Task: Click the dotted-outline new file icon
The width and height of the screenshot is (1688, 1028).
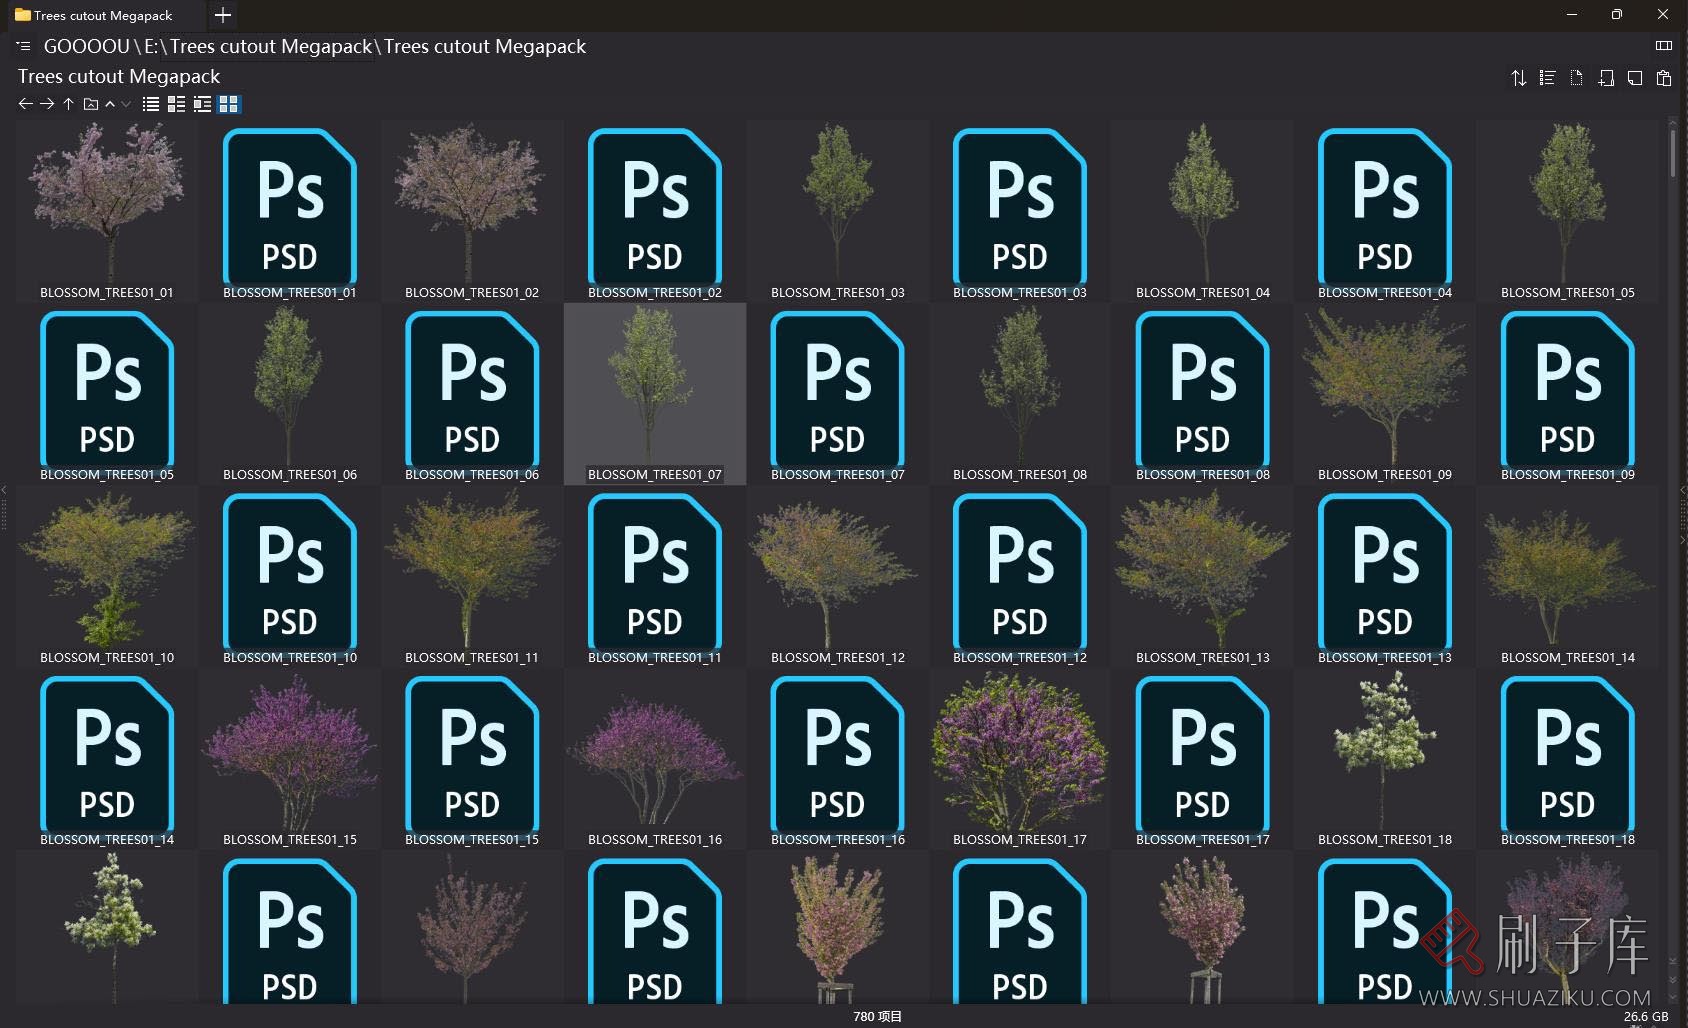Action: coord(1576,78)
